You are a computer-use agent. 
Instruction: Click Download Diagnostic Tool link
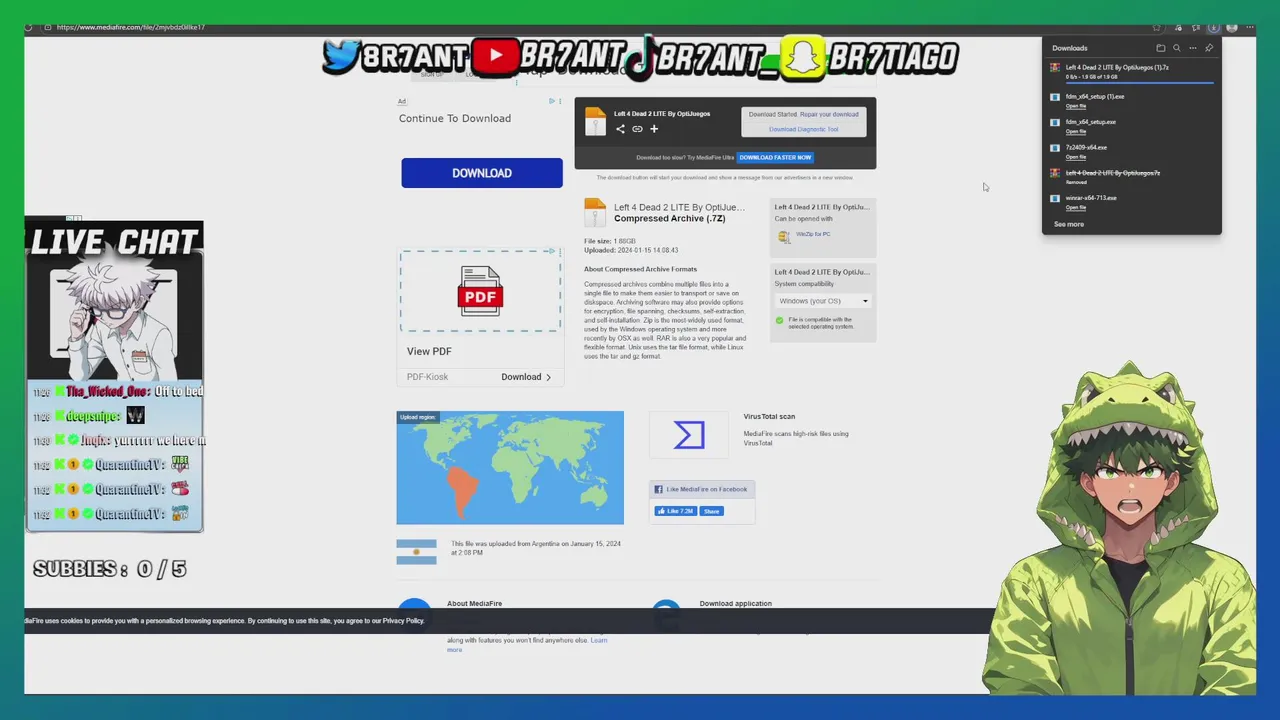(x=803, y=129)
